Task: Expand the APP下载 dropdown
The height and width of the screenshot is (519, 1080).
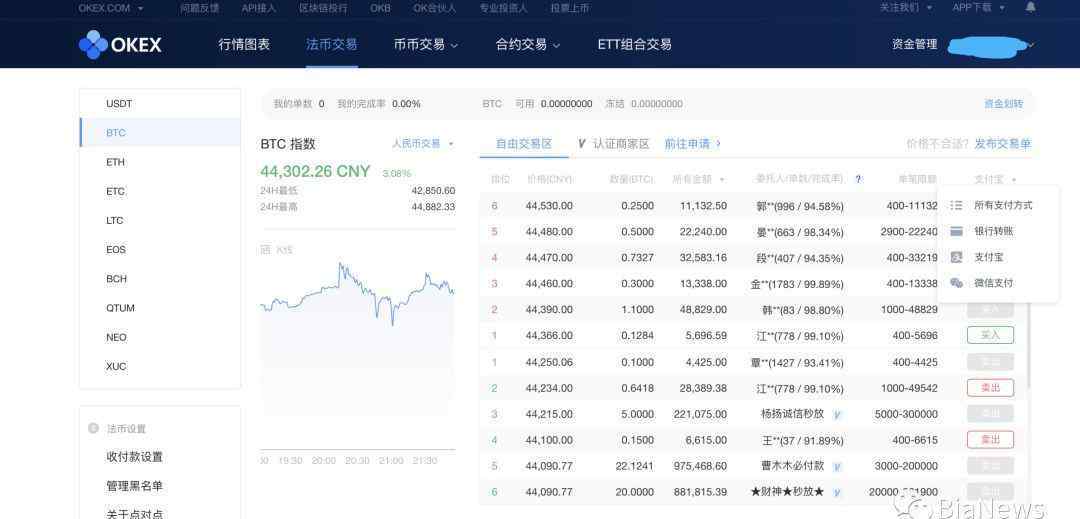Action: tap(978, 8)
